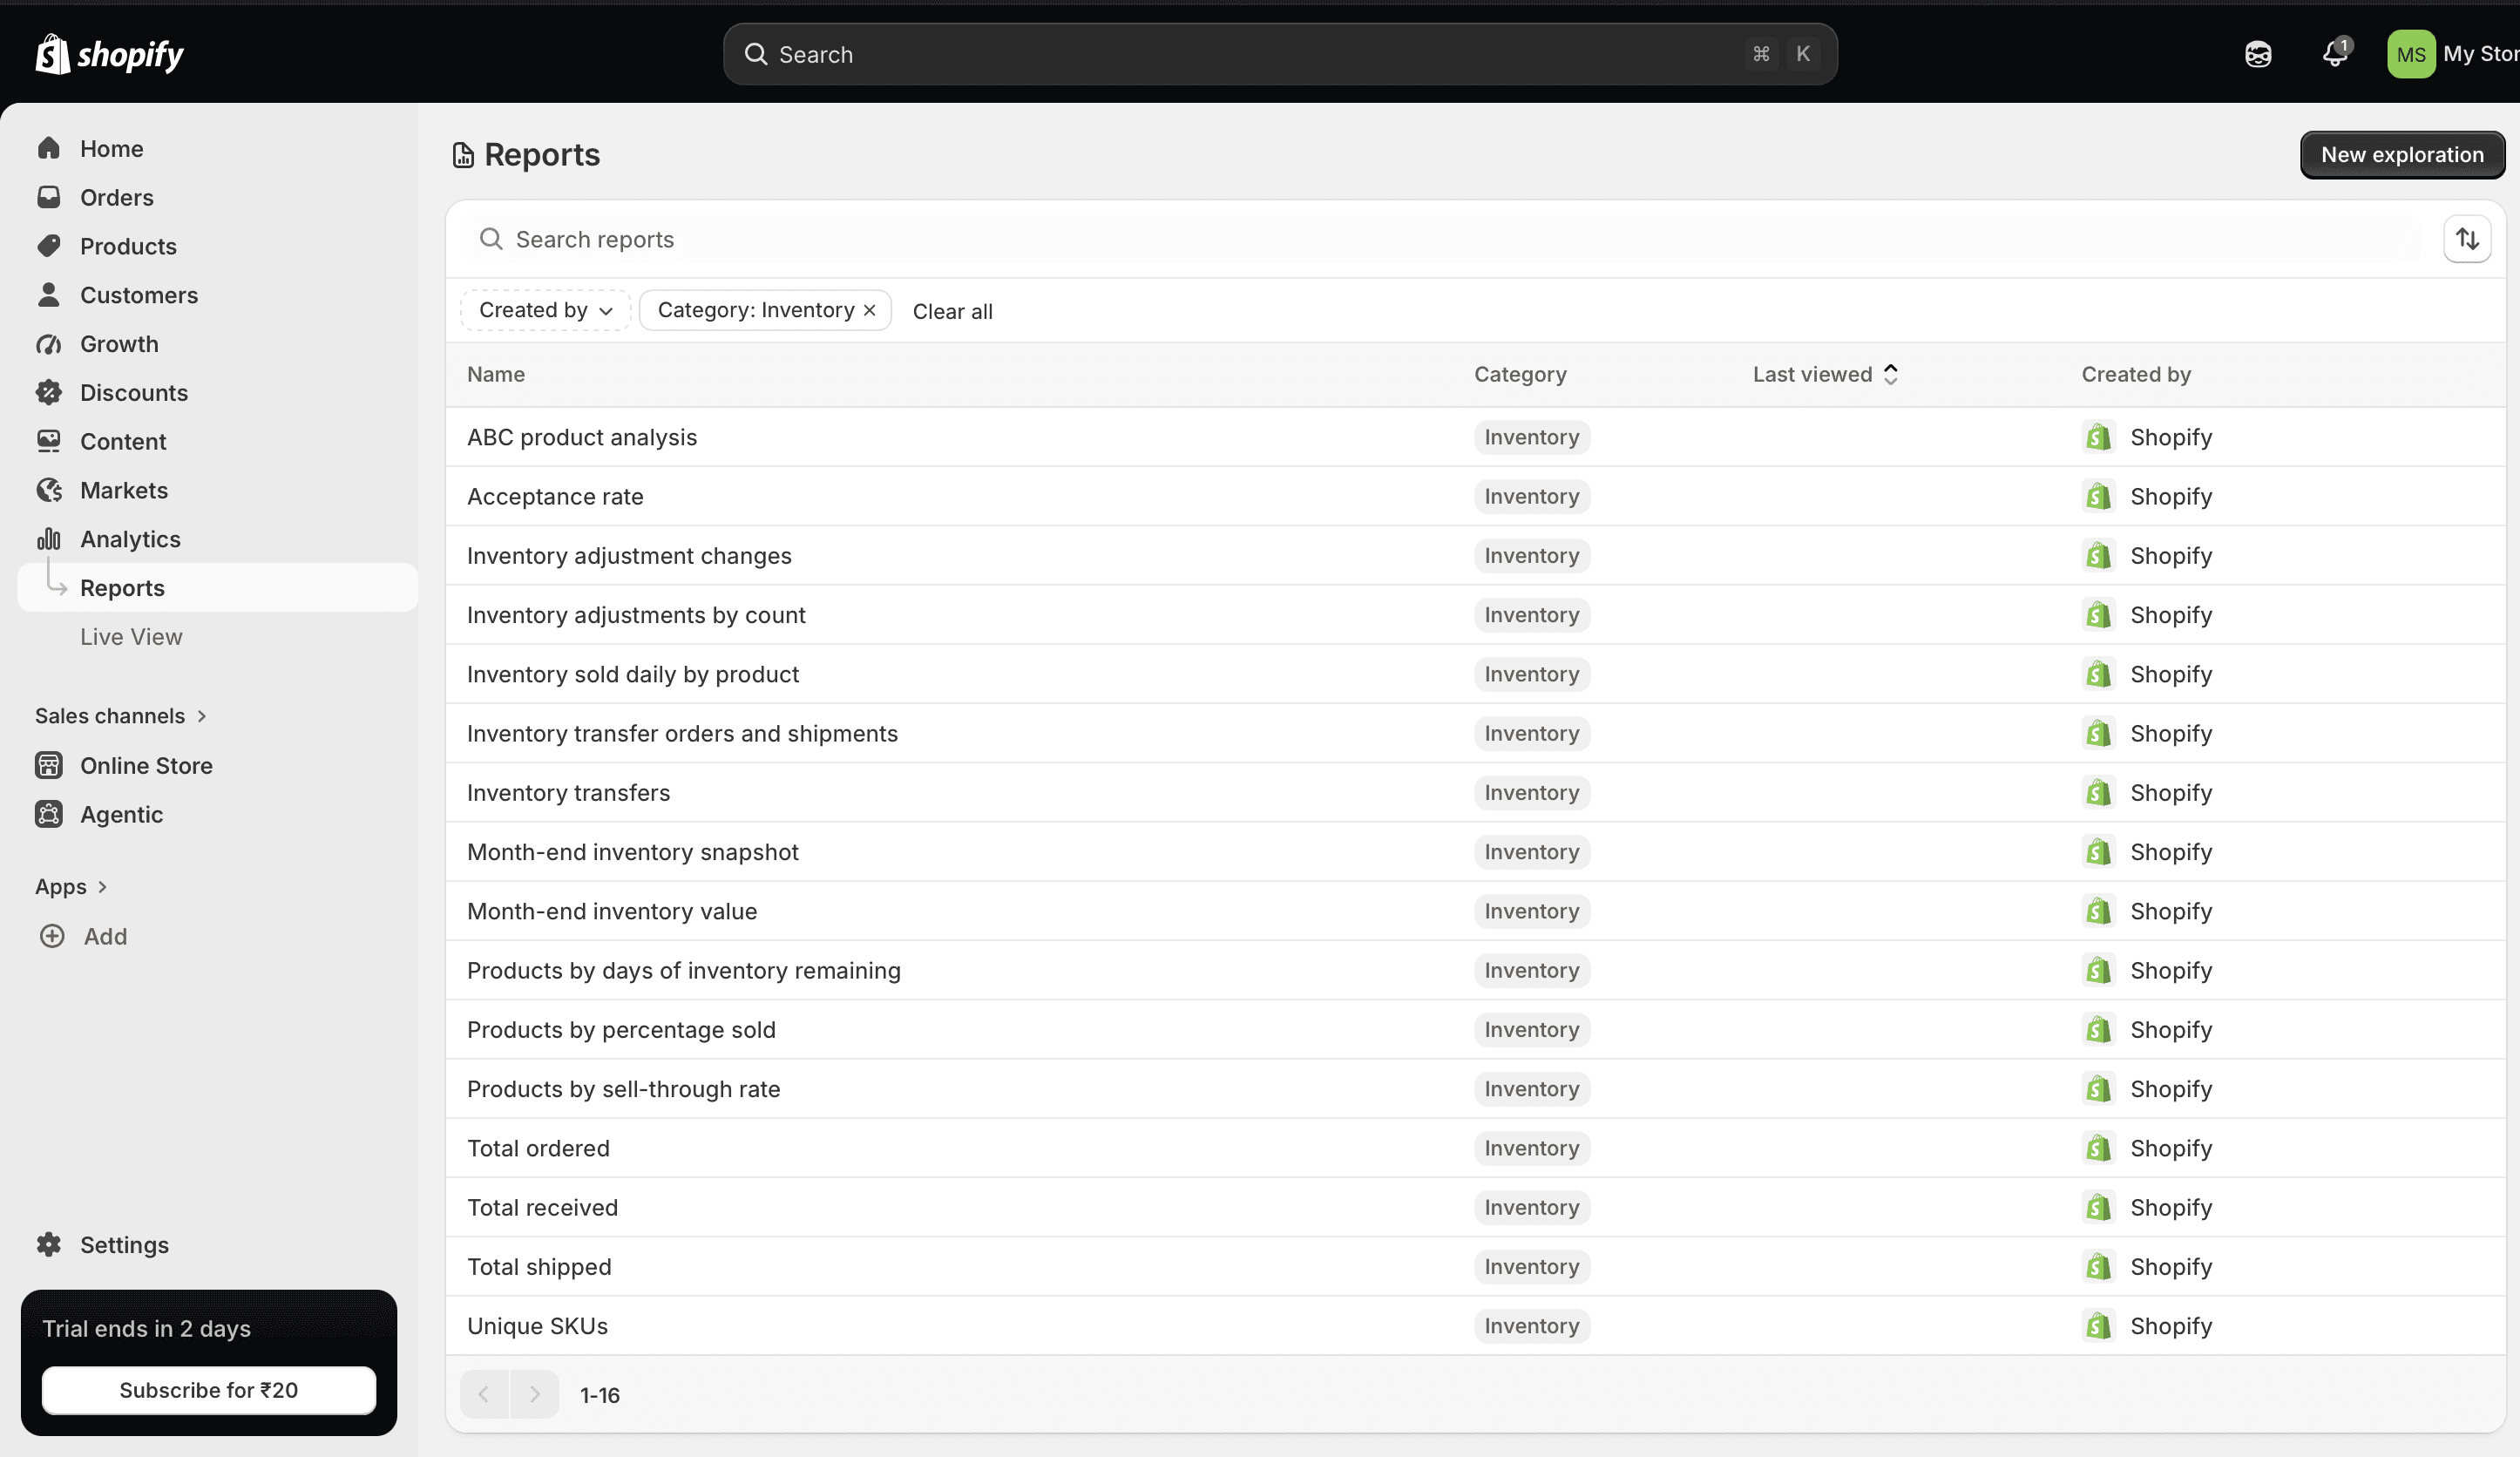
Task: Open Growth in sidebar
Action: pos(118,344)
